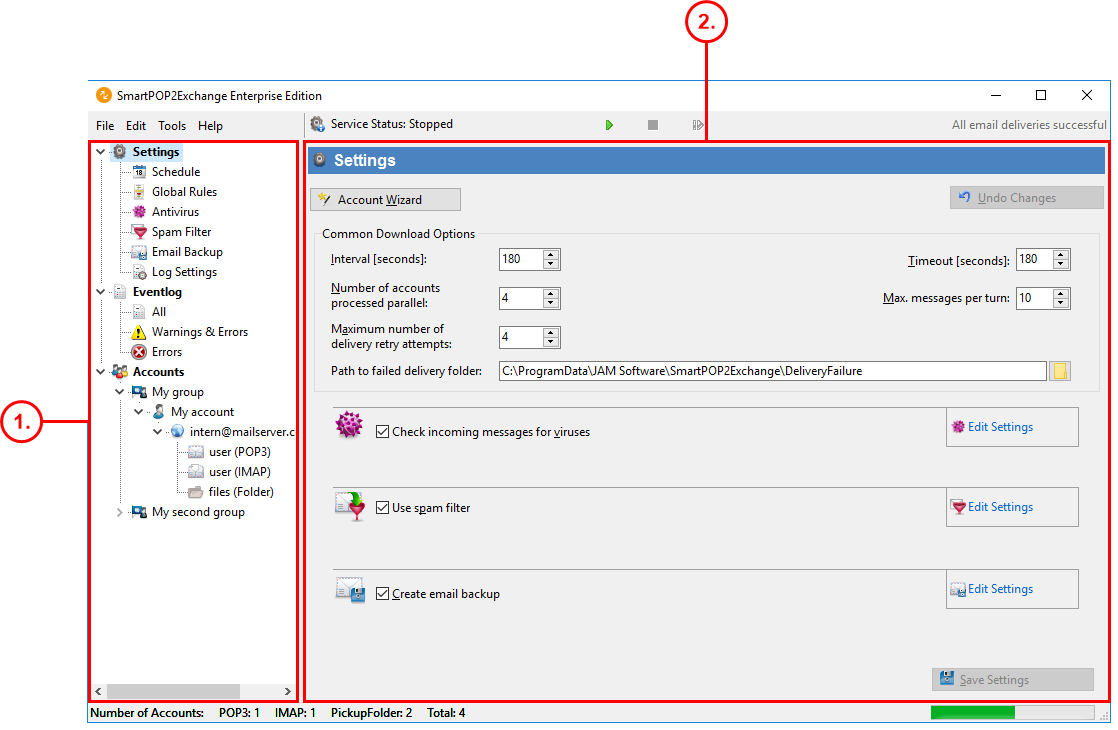Select the Warnings & Errors tree entry text
The width and height of the screenshot is (1118, 730).
(x=200, y=331)
